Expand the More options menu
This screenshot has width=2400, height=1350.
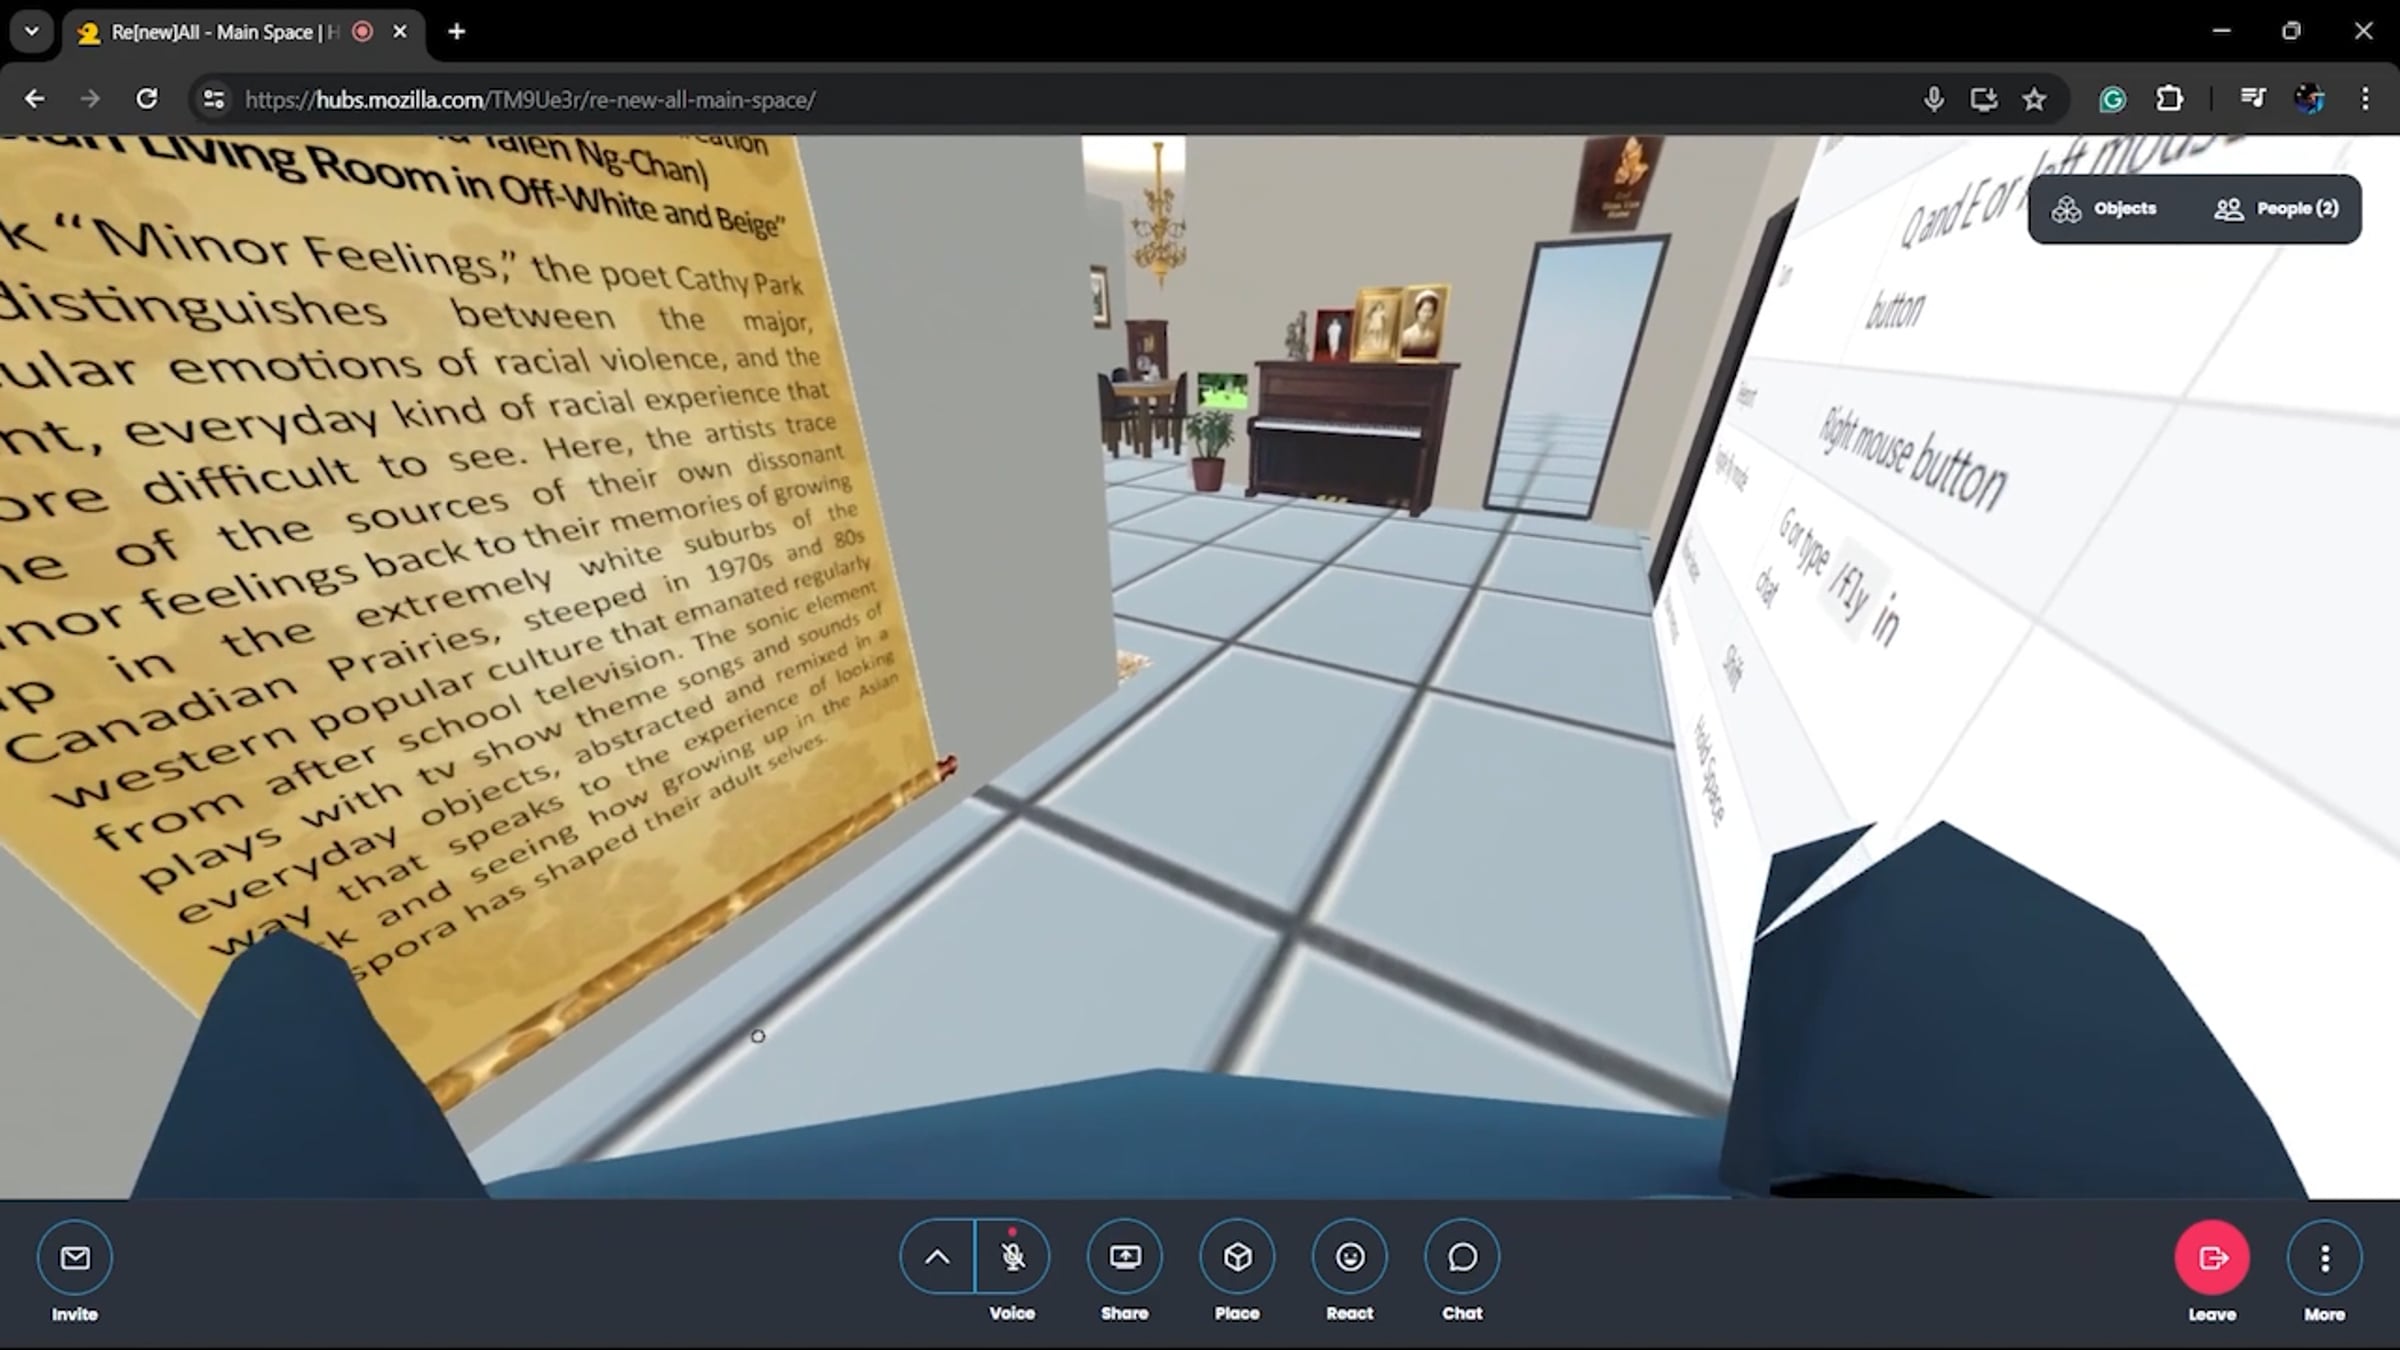point(2324,1257)
